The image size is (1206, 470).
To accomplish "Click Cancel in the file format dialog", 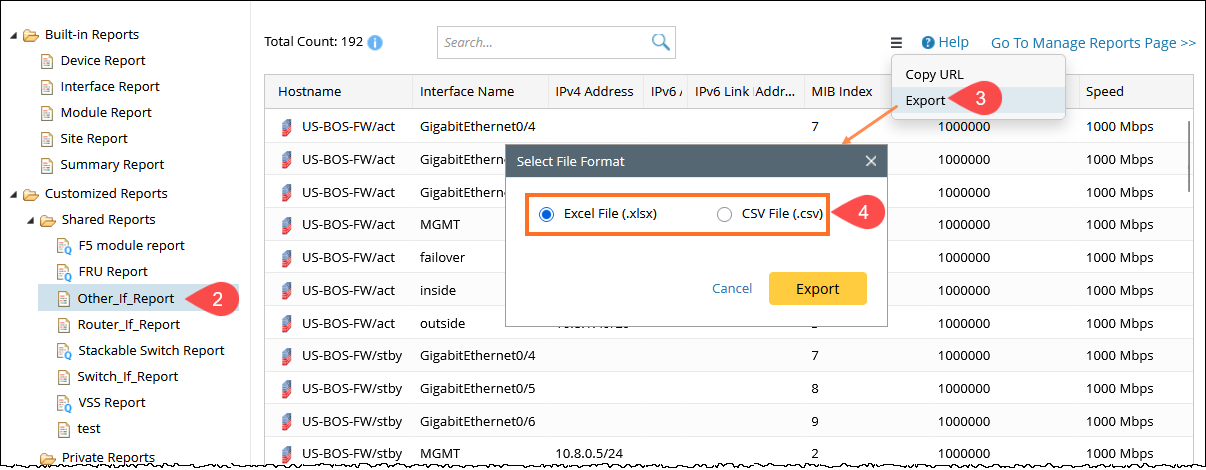I will [x=732, y=288].
